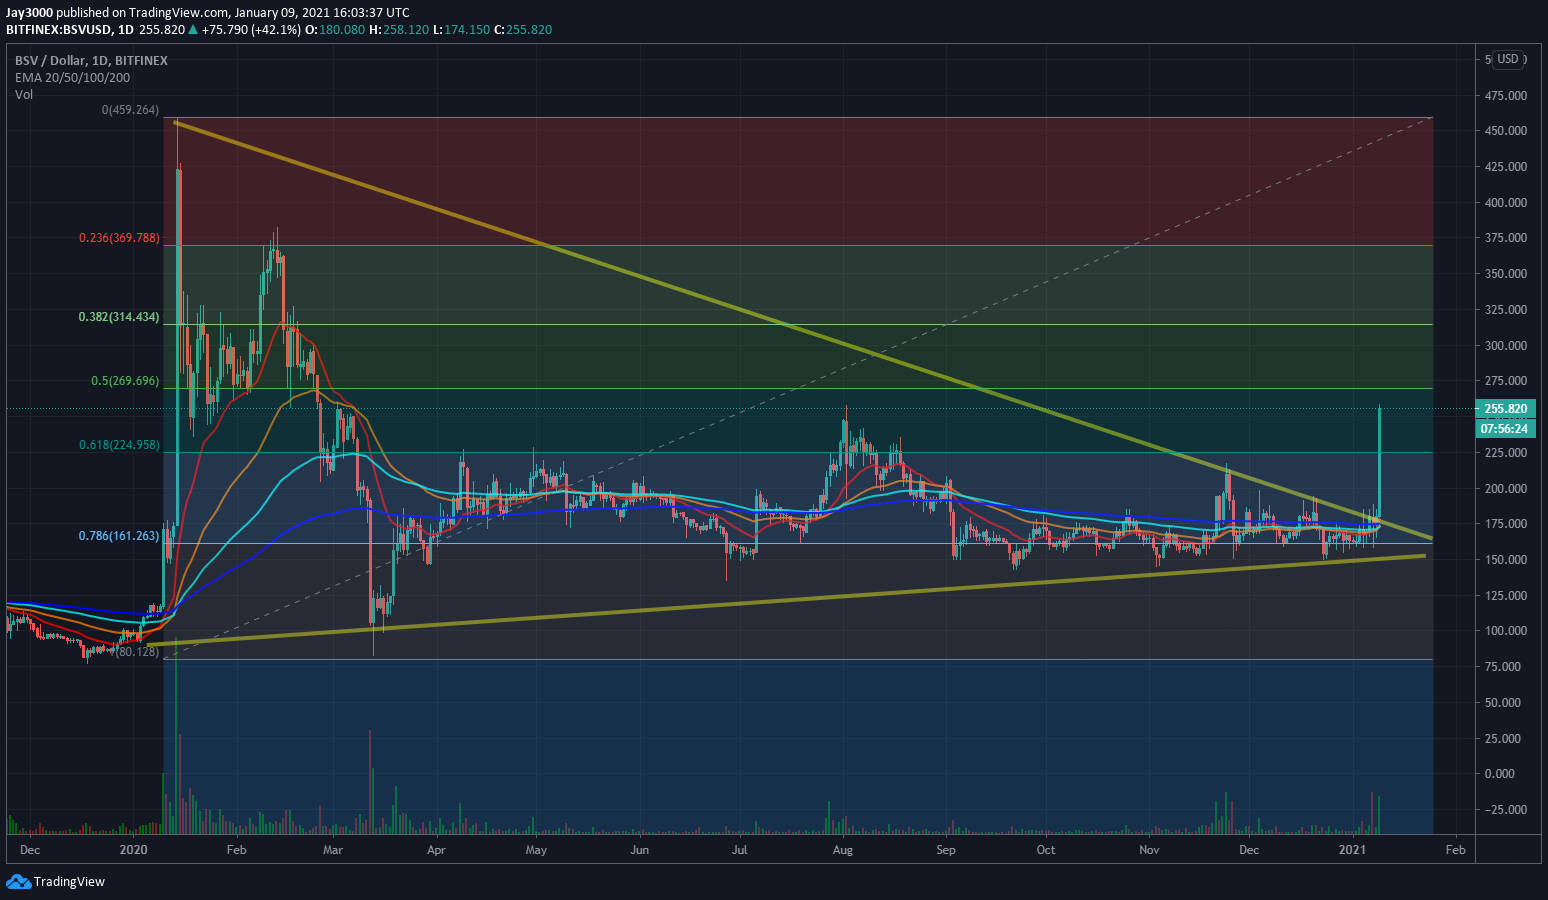Click the 300.000 price axis label

click(1506, 346)
